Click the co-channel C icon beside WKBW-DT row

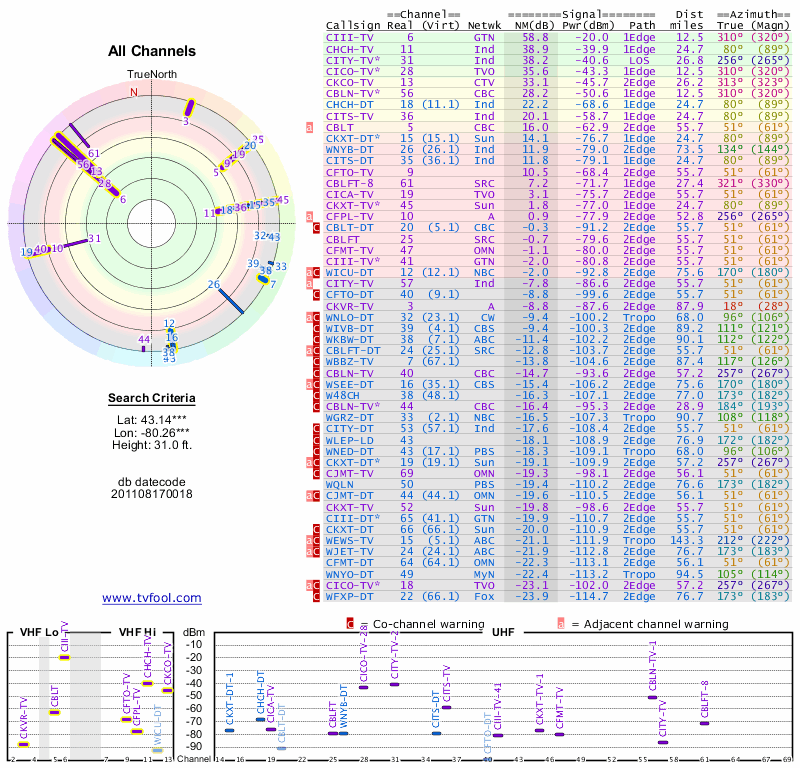[x=316, y=340]
